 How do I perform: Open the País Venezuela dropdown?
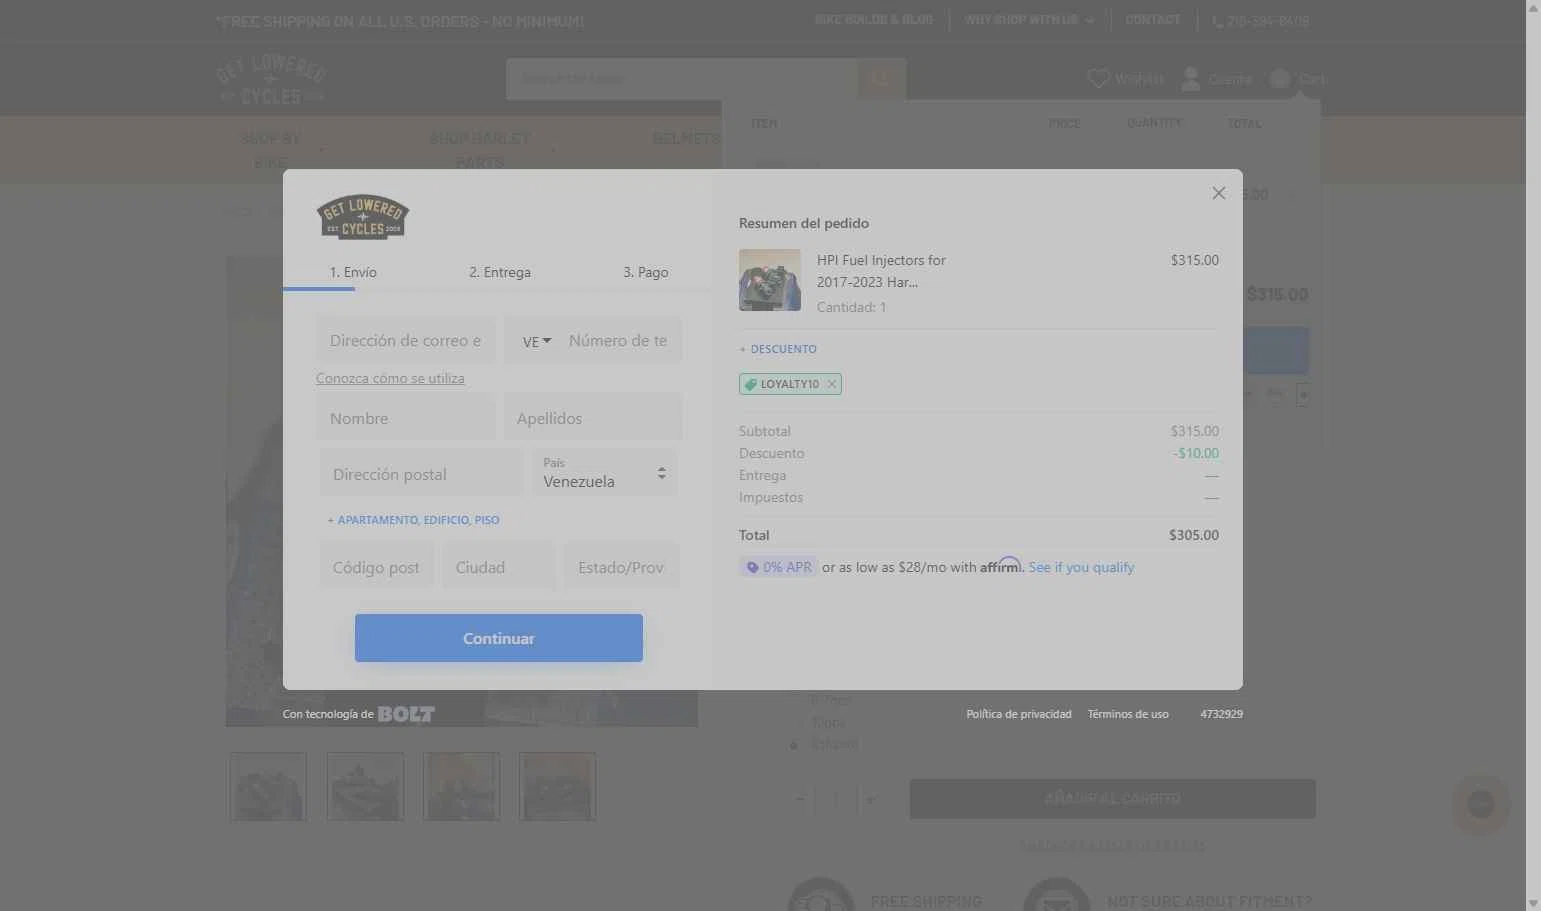(x=604, y=473)
